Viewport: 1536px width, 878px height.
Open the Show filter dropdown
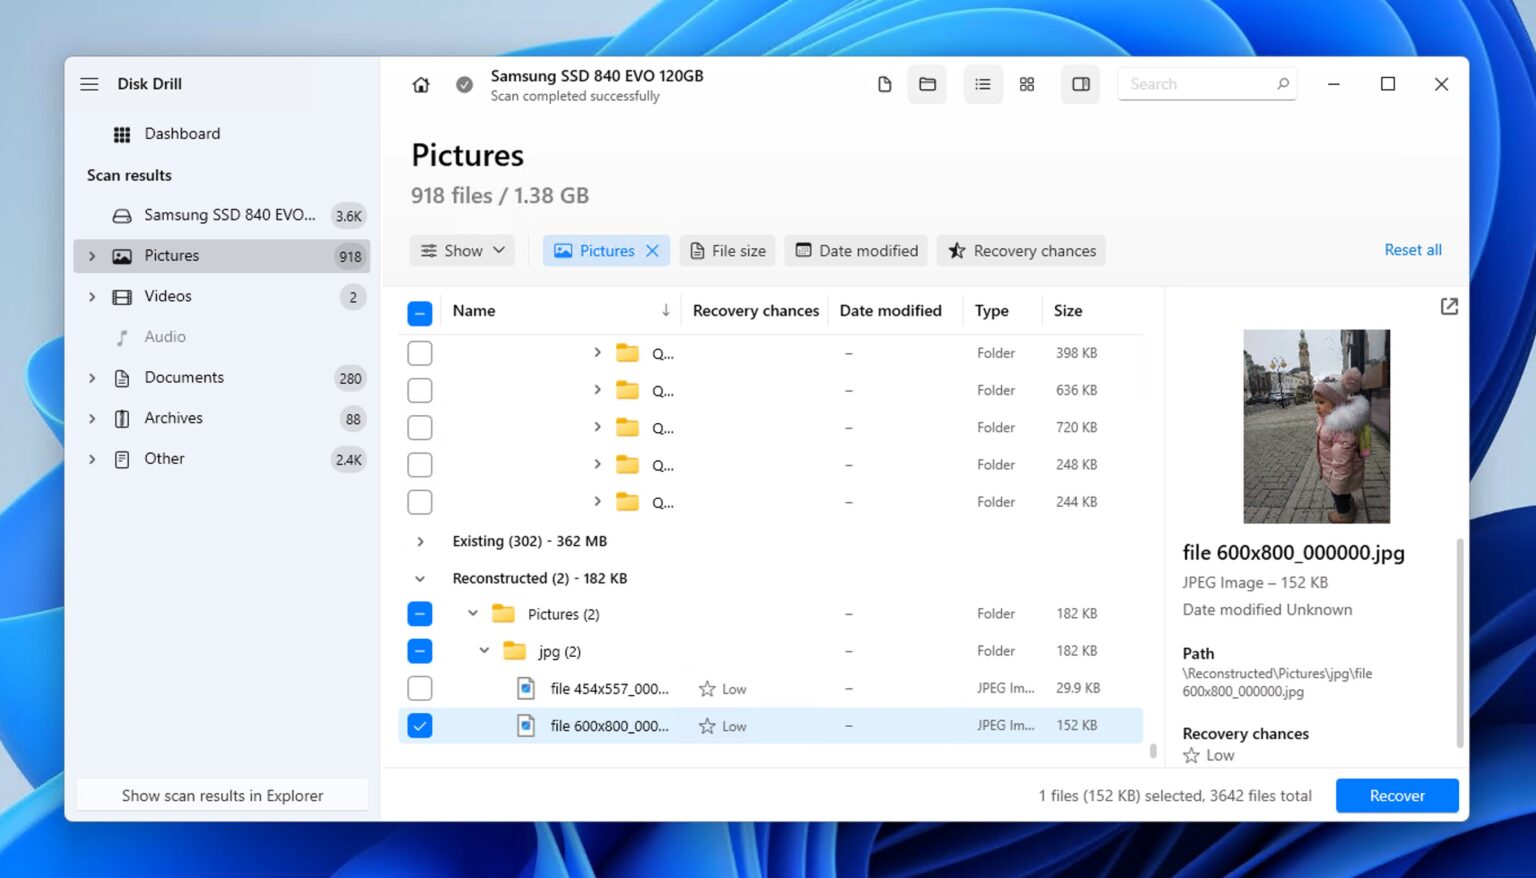(x=461, y=250)
